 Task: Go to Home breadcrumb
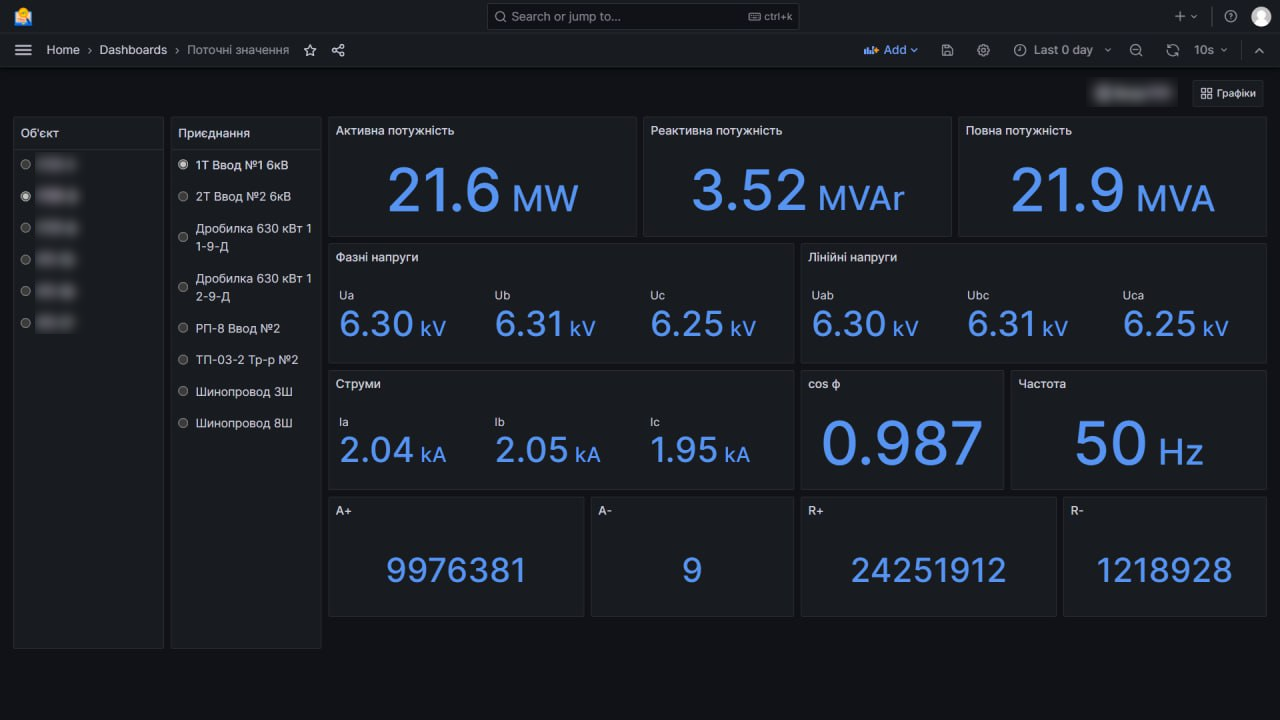(x=63, y=50)
